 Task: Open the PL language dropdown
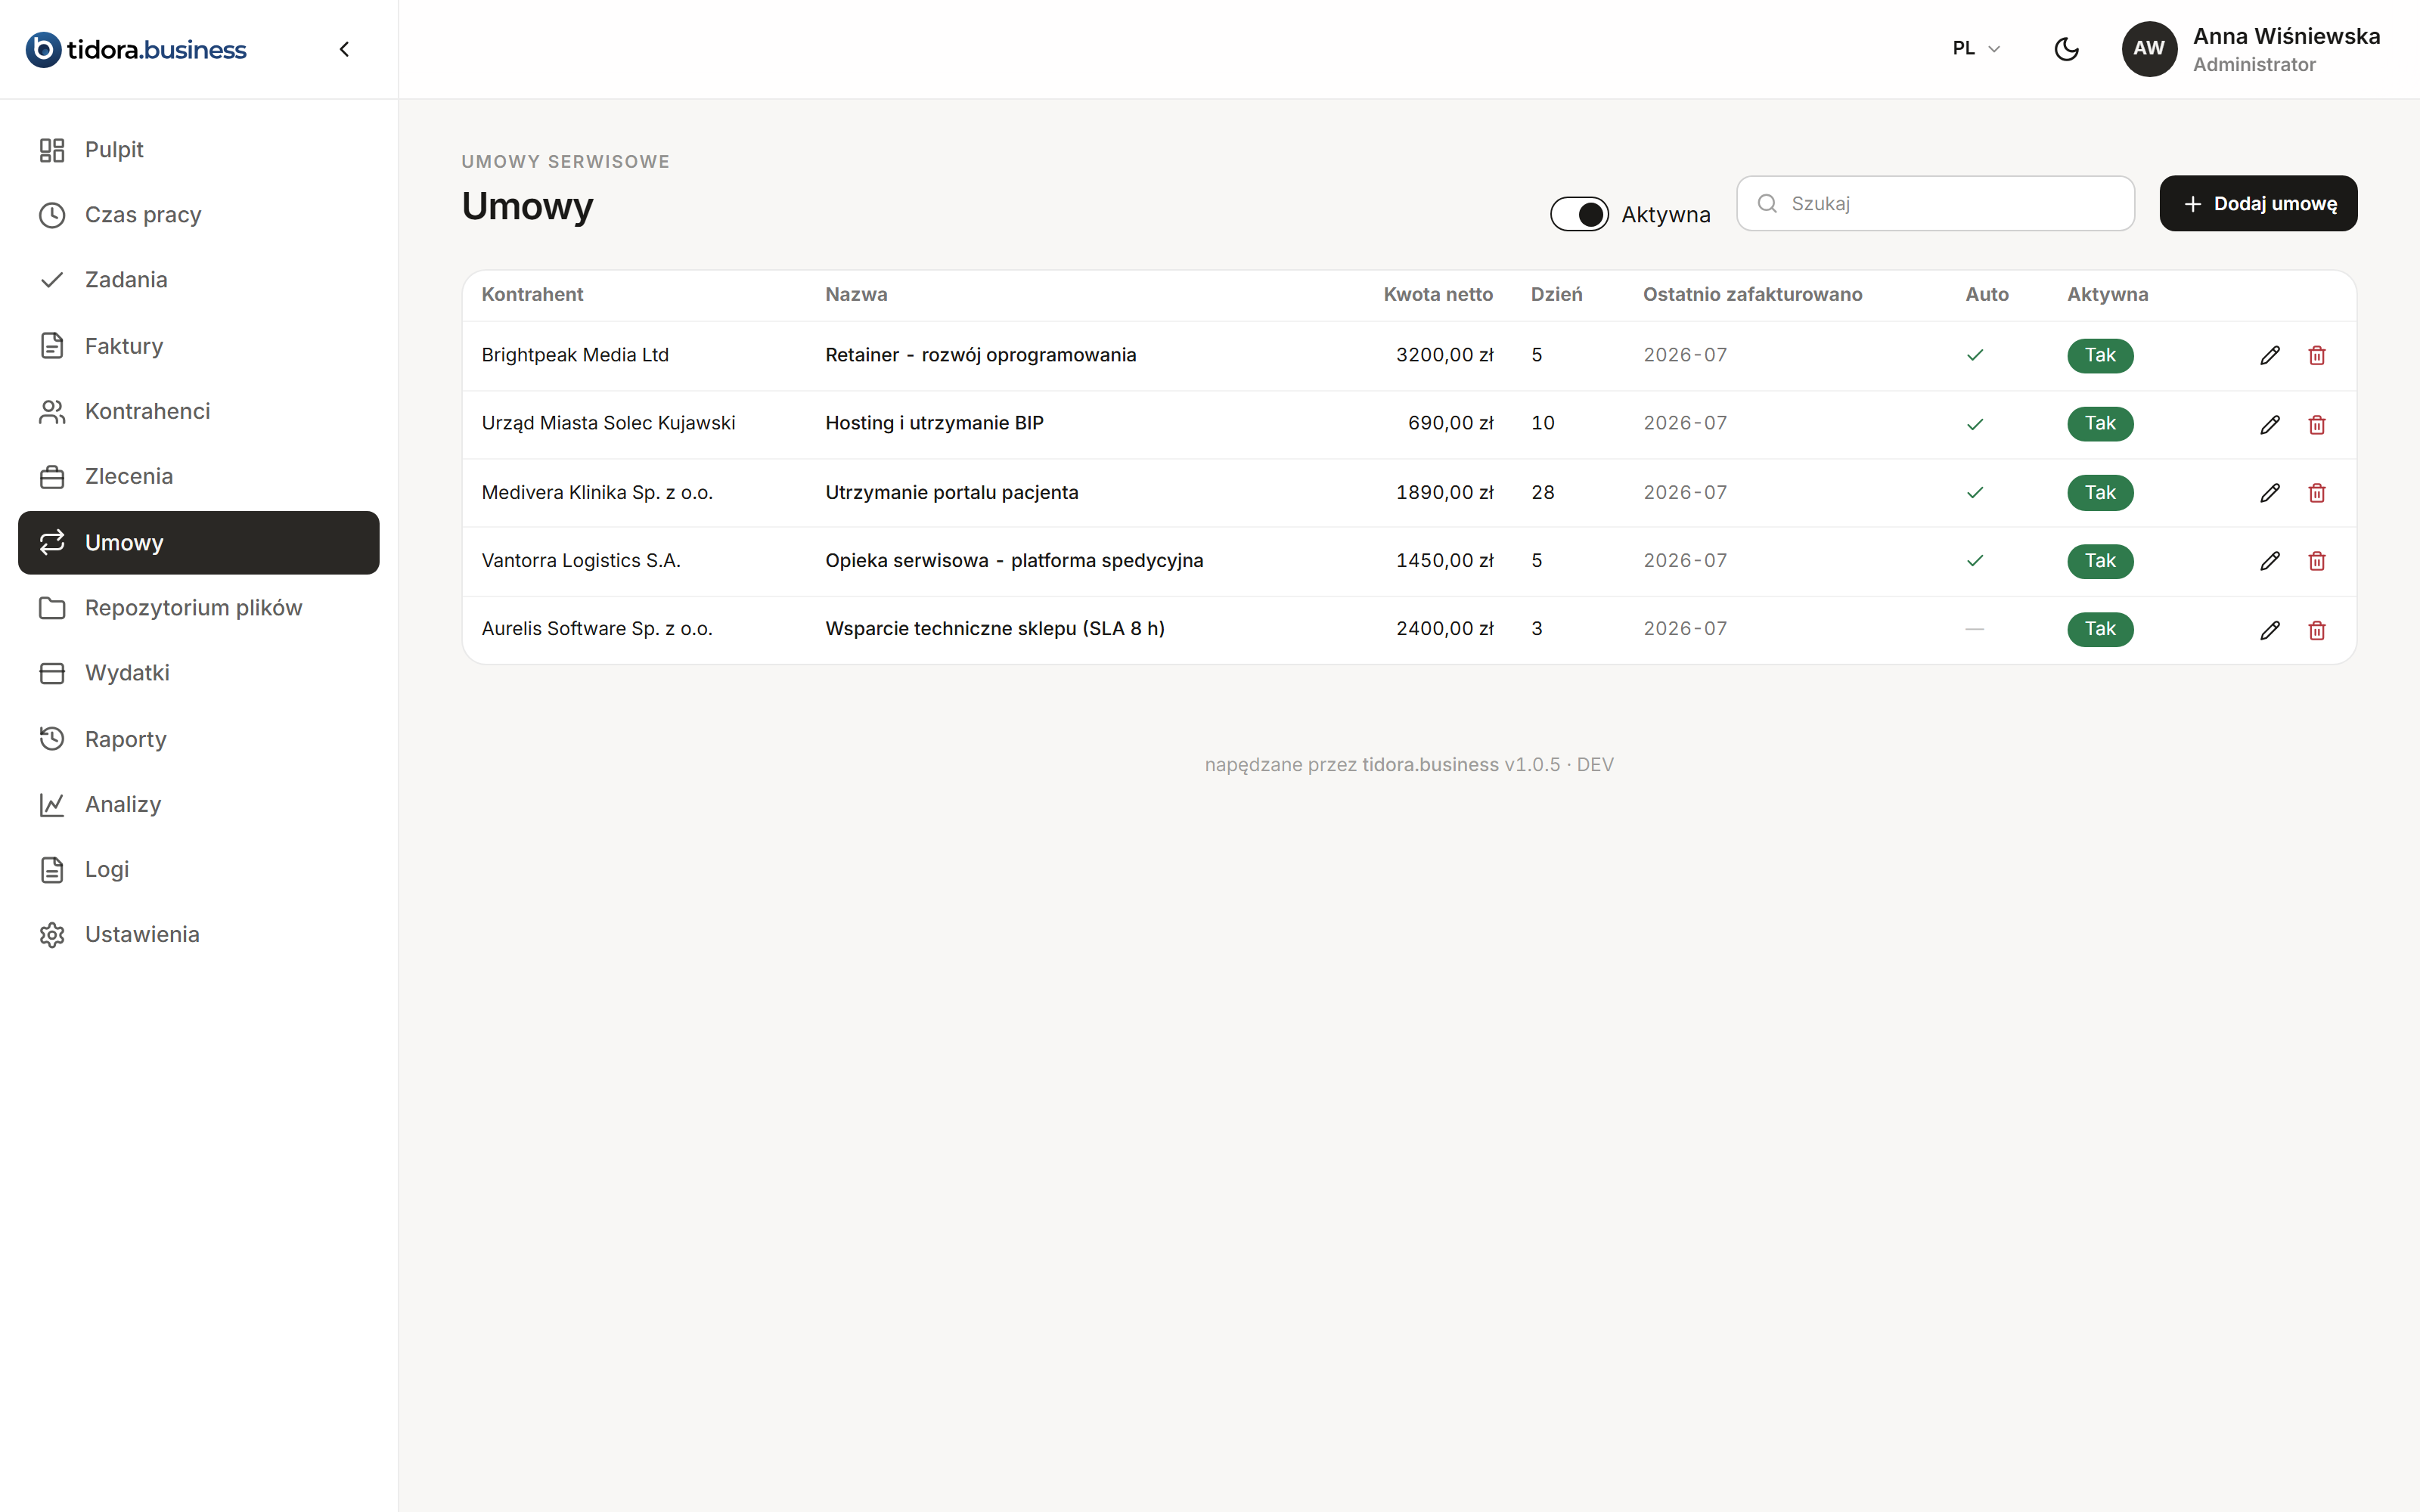(1976, 49)
